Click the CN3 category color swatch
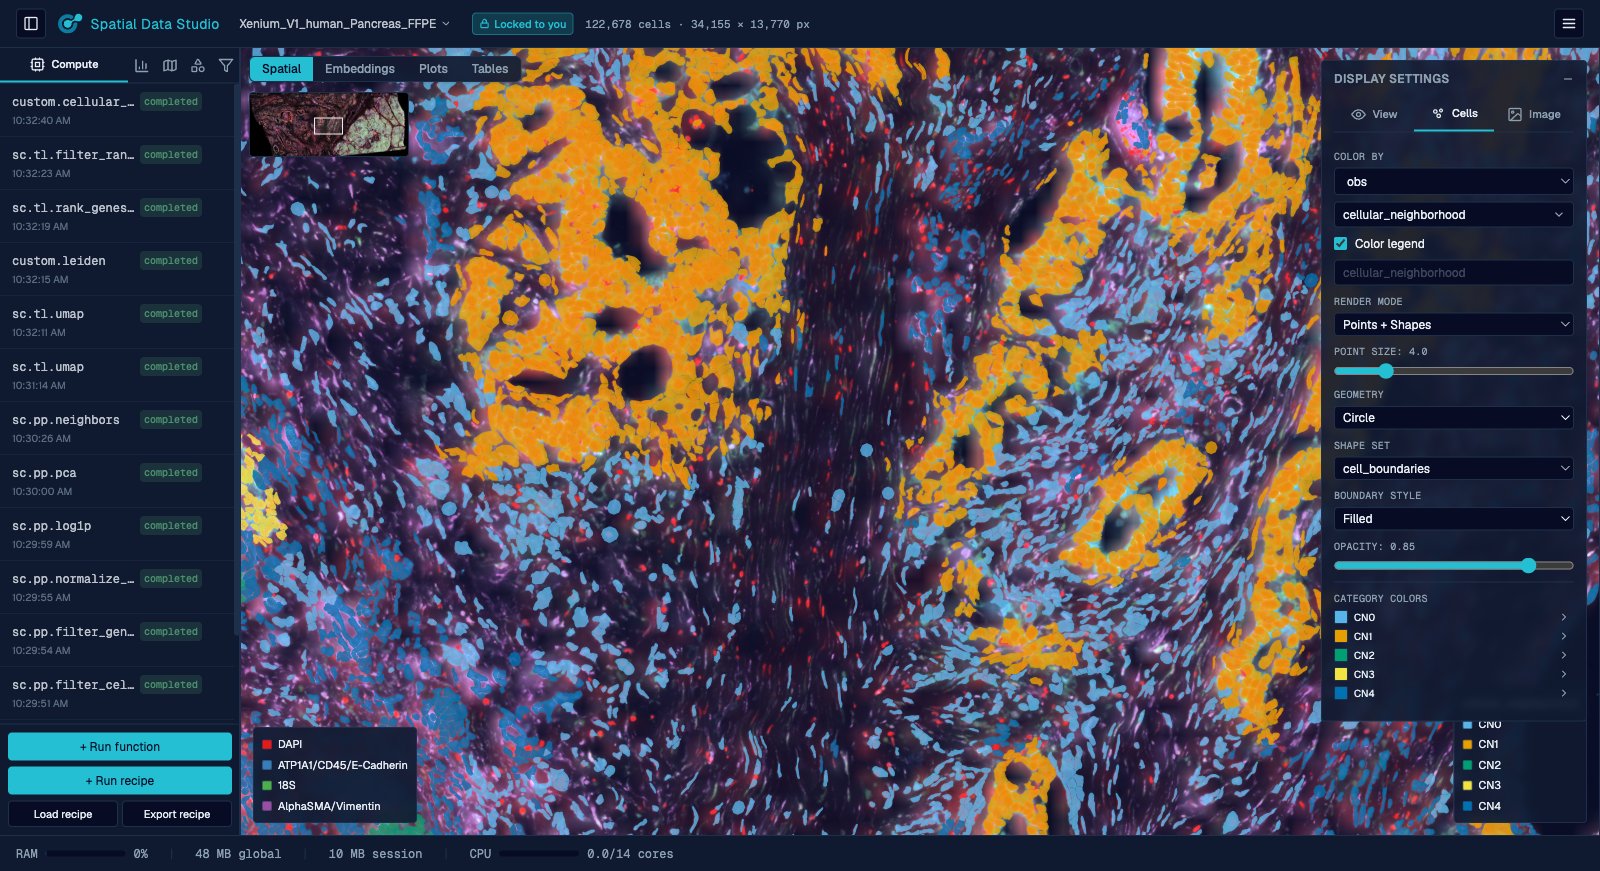The image size is (1600, 871). (x=1341, y=674)
